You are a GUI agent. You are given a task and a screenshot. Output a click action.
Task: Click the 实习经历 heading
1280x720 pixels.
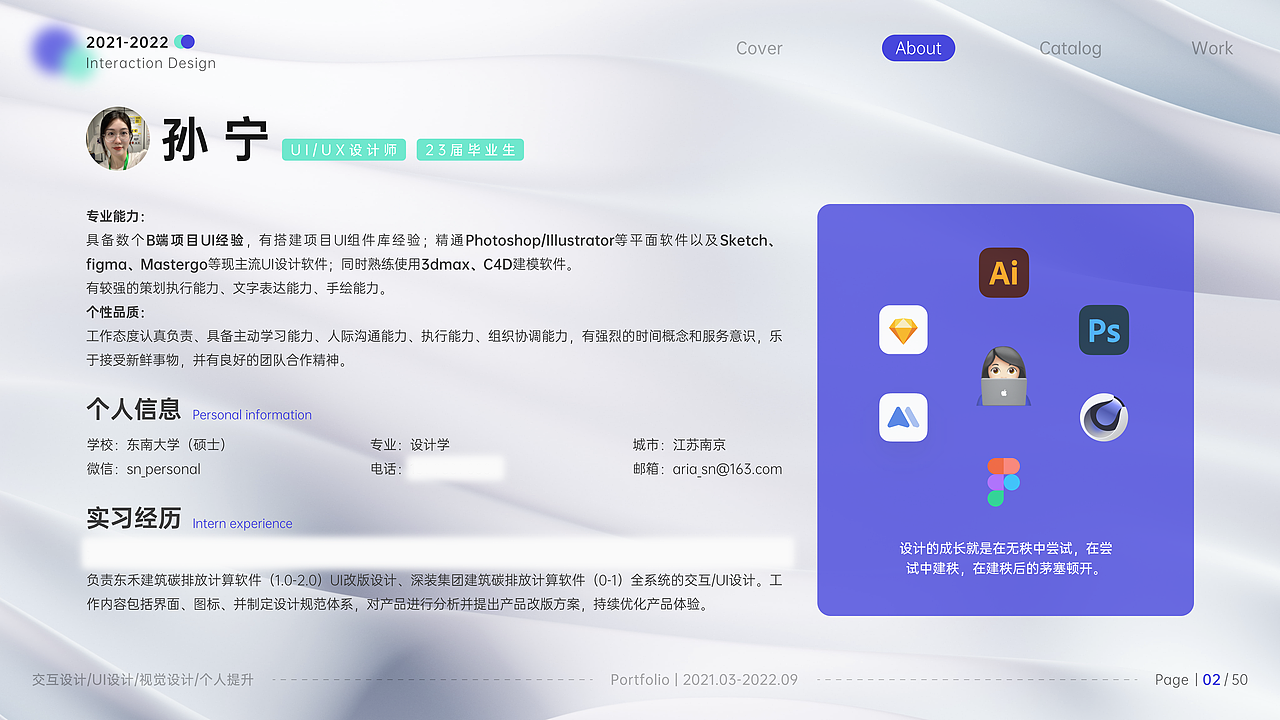point(134,518)
